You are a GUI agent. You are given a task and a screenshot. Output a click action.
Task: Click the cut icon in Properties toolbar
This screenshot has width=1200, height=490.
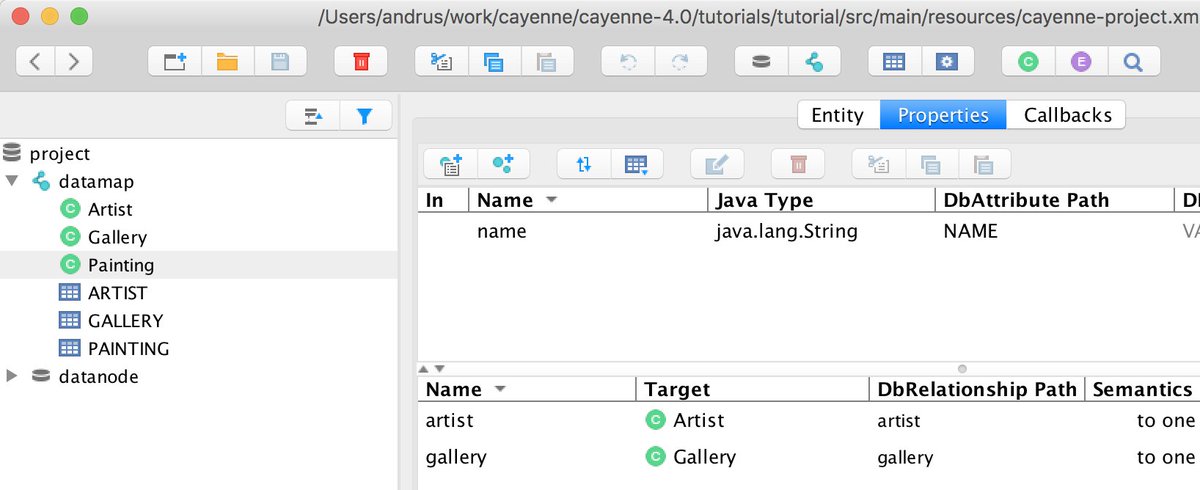tap(878, 164)
